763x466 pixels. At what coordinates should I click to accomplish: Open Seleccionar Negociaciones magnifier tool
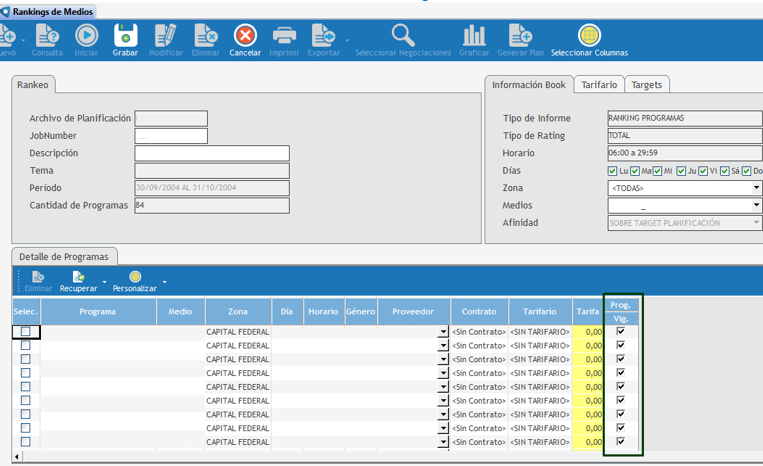click(403, 37)
